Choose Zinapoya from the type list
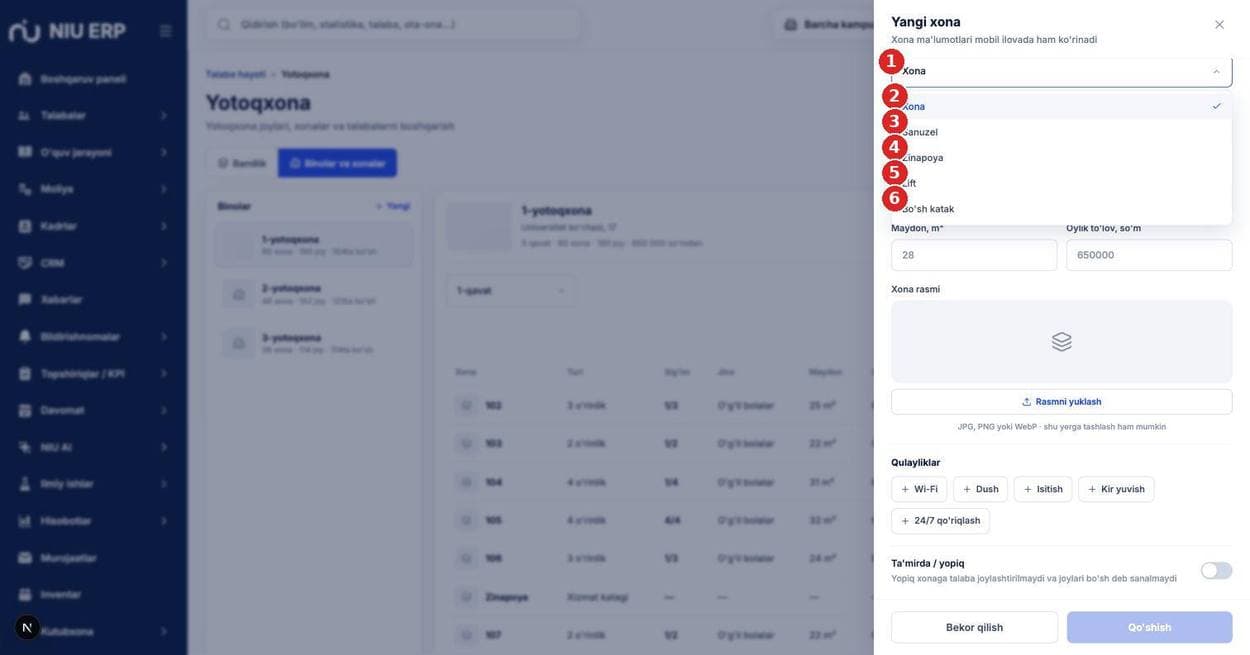This screenshot has height=655, width=1250. (1062, 158)
